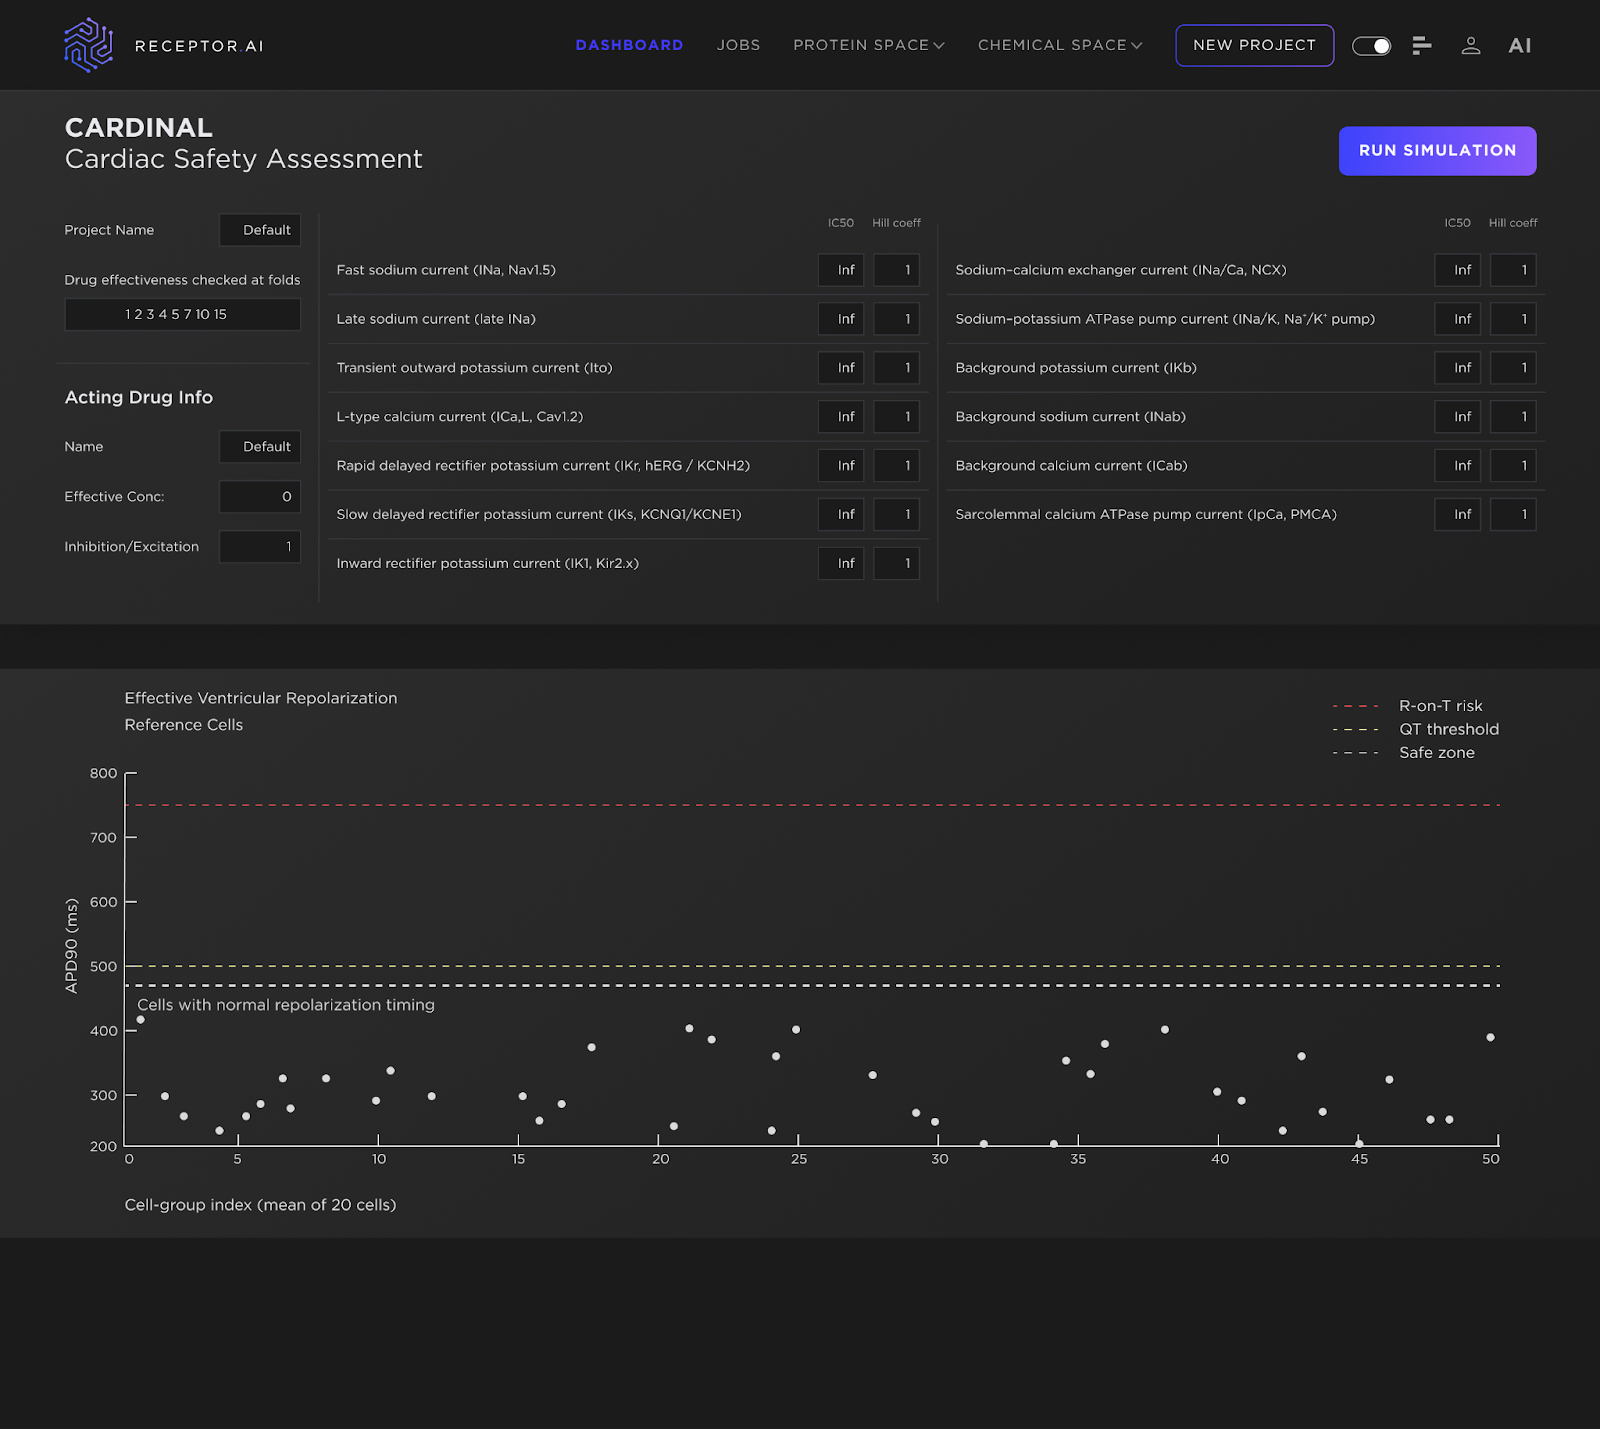Open the user profile icon
This screenshot has width=1600, height=1429.
tap(1470, 46)
